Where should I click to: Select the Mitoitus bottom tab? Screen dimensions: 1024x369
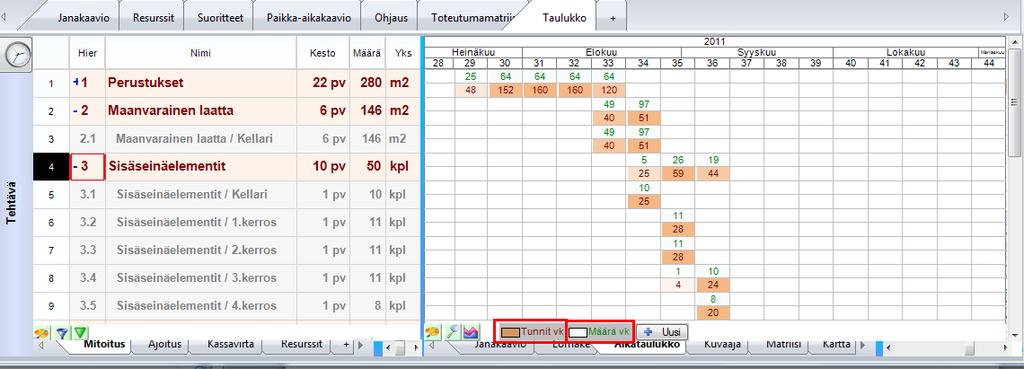[x=103, y=344]
